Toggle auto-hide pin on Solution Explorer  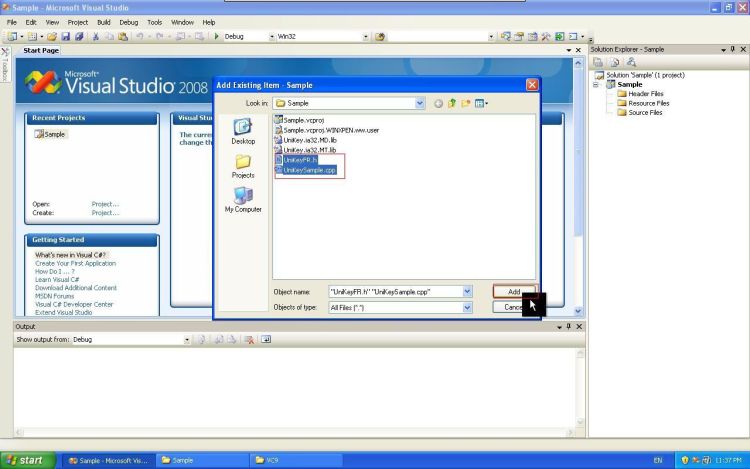coord(733,49)
